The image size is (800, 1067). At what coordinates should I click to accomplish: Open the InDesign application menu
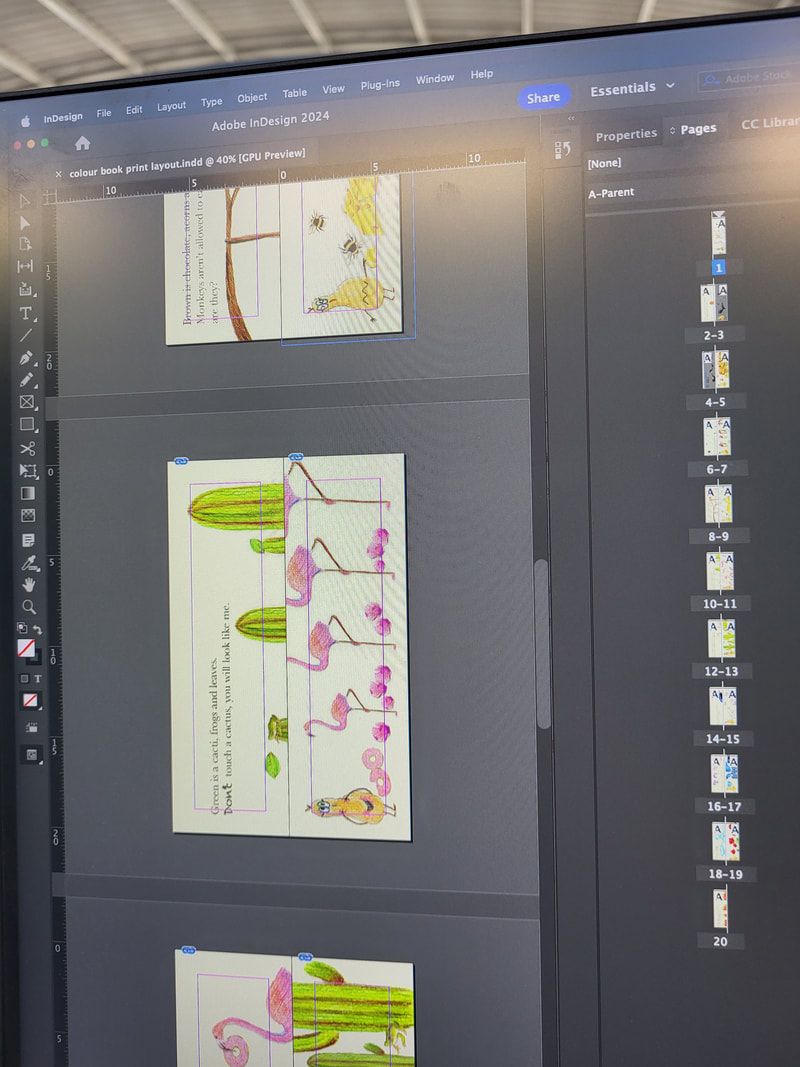point(63,117)
